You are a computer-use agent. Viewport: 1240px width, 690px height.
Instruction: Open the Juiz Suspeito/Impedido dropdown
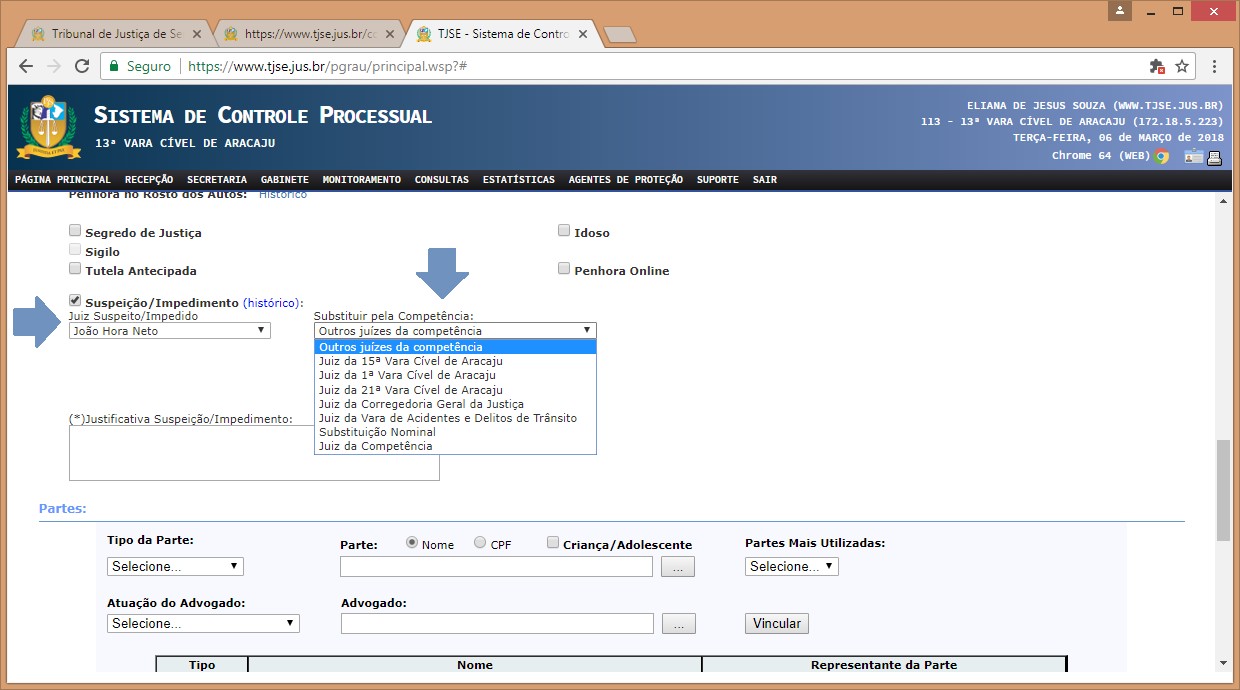pyautogui.click(x=169, y=330)
